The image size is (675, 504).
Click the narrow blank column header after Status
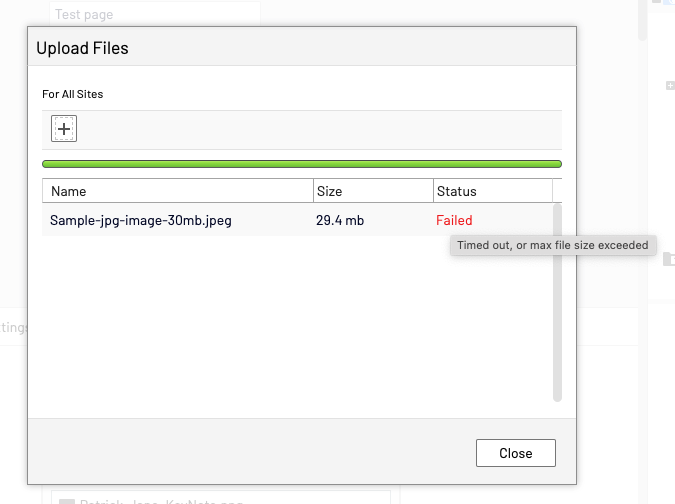click(557, 191)
